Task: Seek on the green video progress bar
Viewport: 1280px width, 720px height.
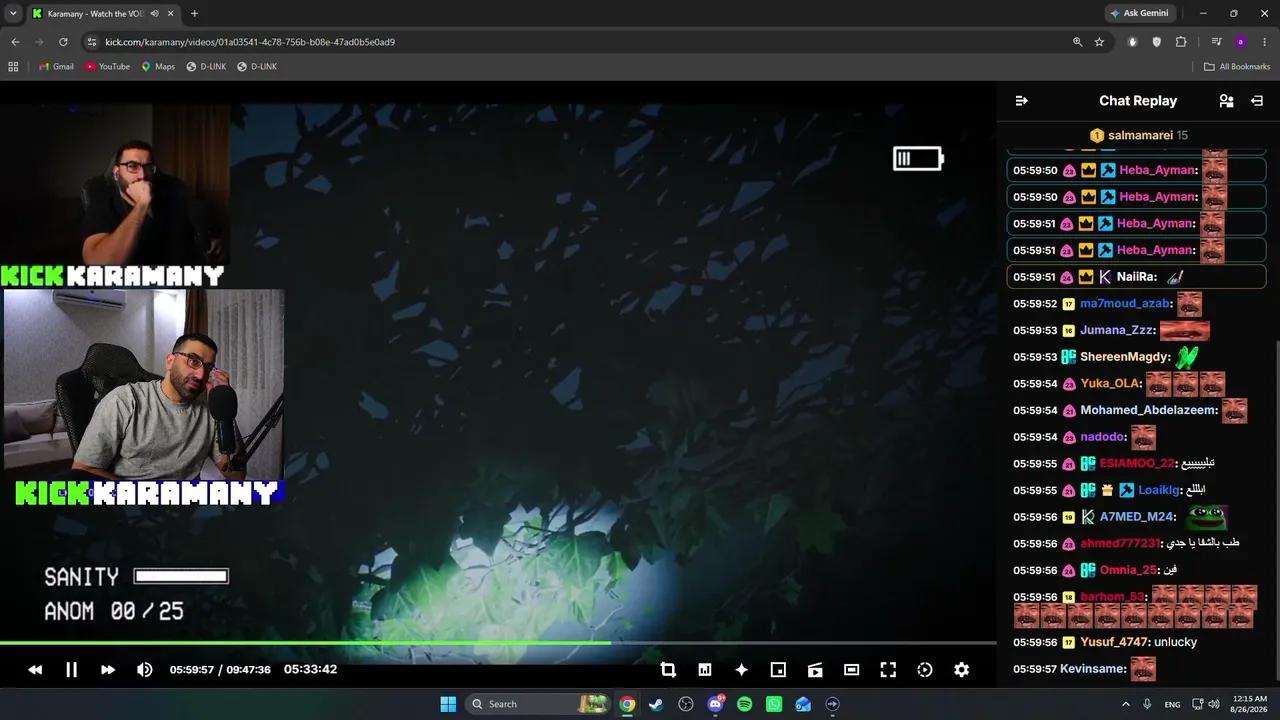Action: [498, 643]
